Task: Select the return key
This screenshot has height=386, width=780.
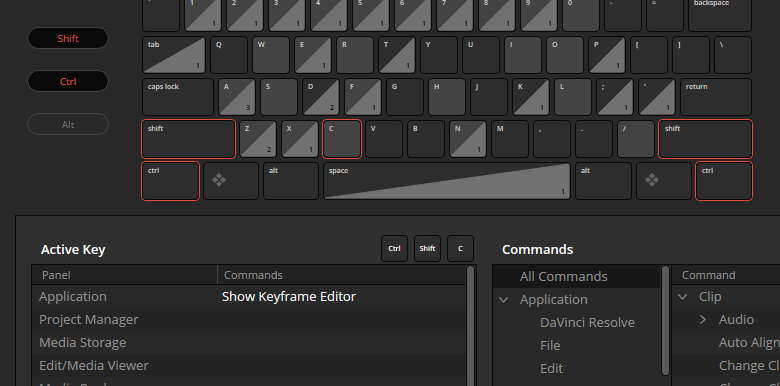Action: click(716, 97)
